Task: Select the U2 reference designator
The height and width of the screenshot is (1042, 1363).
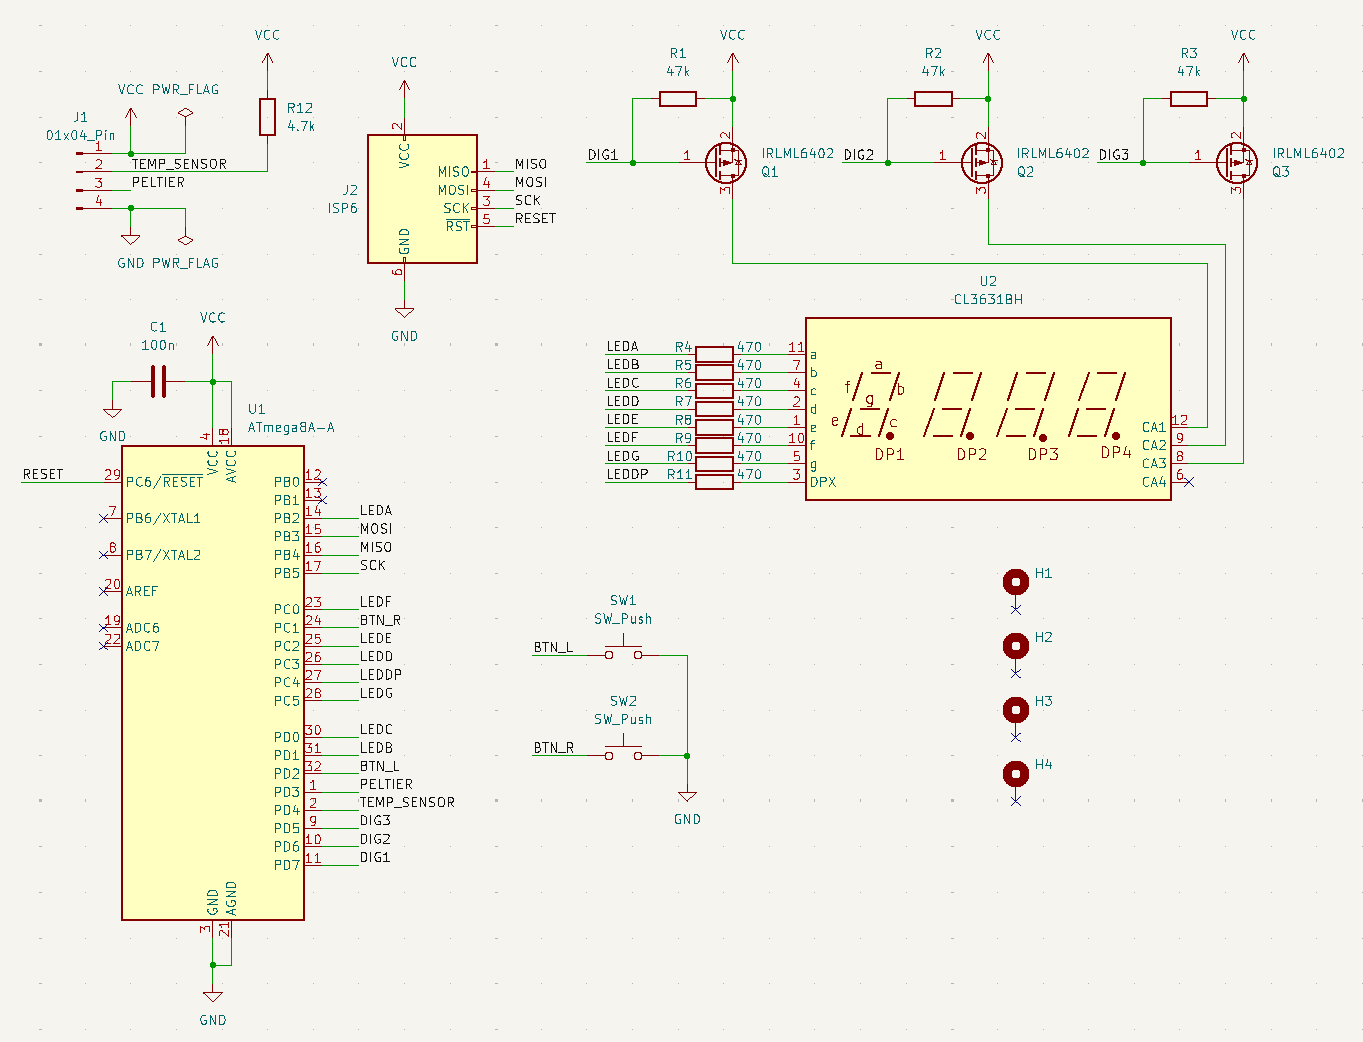Action: pos(988,281)
